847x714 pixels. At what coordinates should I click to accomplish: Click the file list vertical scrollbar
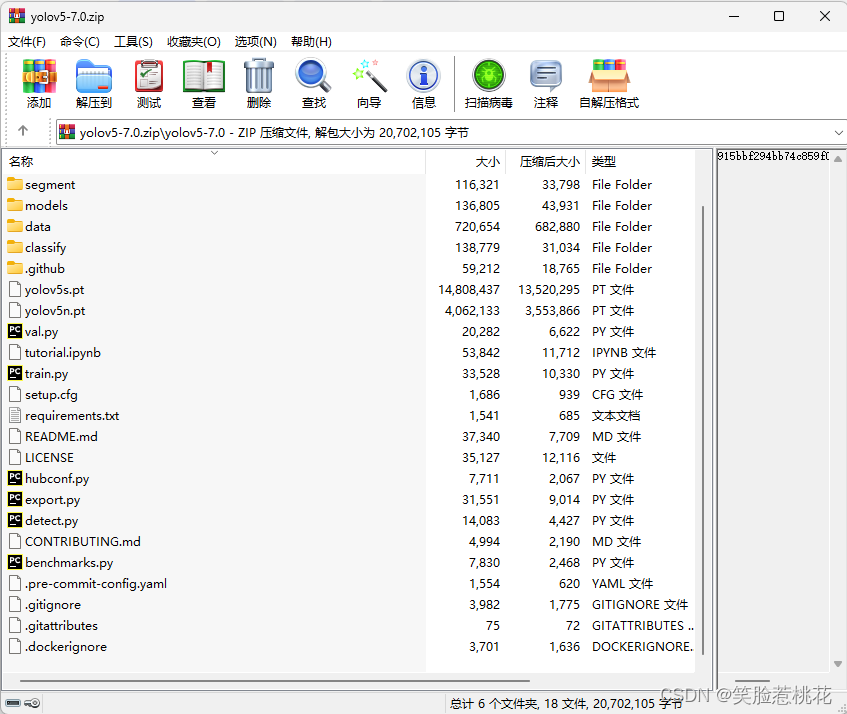703,430
